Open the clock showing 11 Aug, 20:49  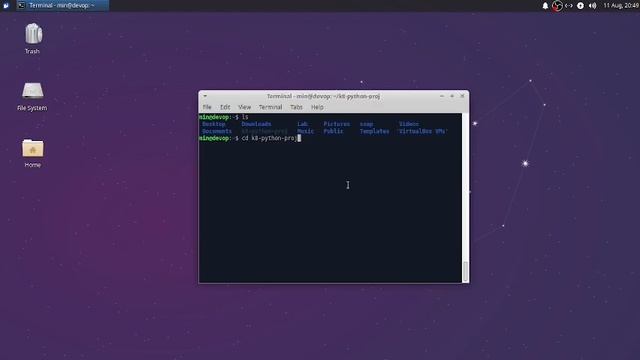[x=621, y=6]
